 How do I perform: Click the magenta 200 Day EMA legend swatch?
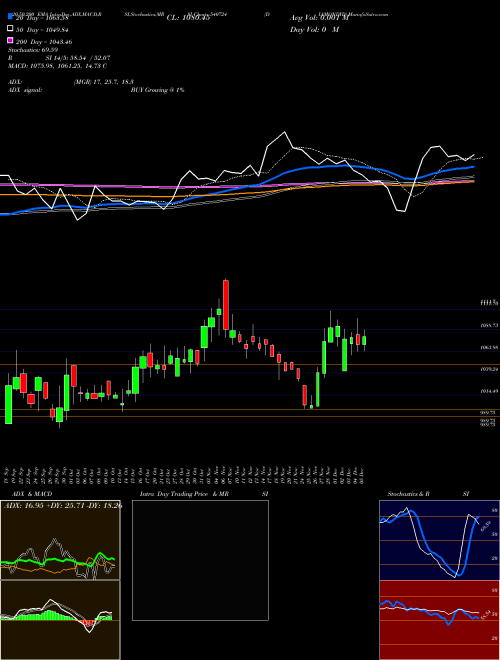coord(11,41)
